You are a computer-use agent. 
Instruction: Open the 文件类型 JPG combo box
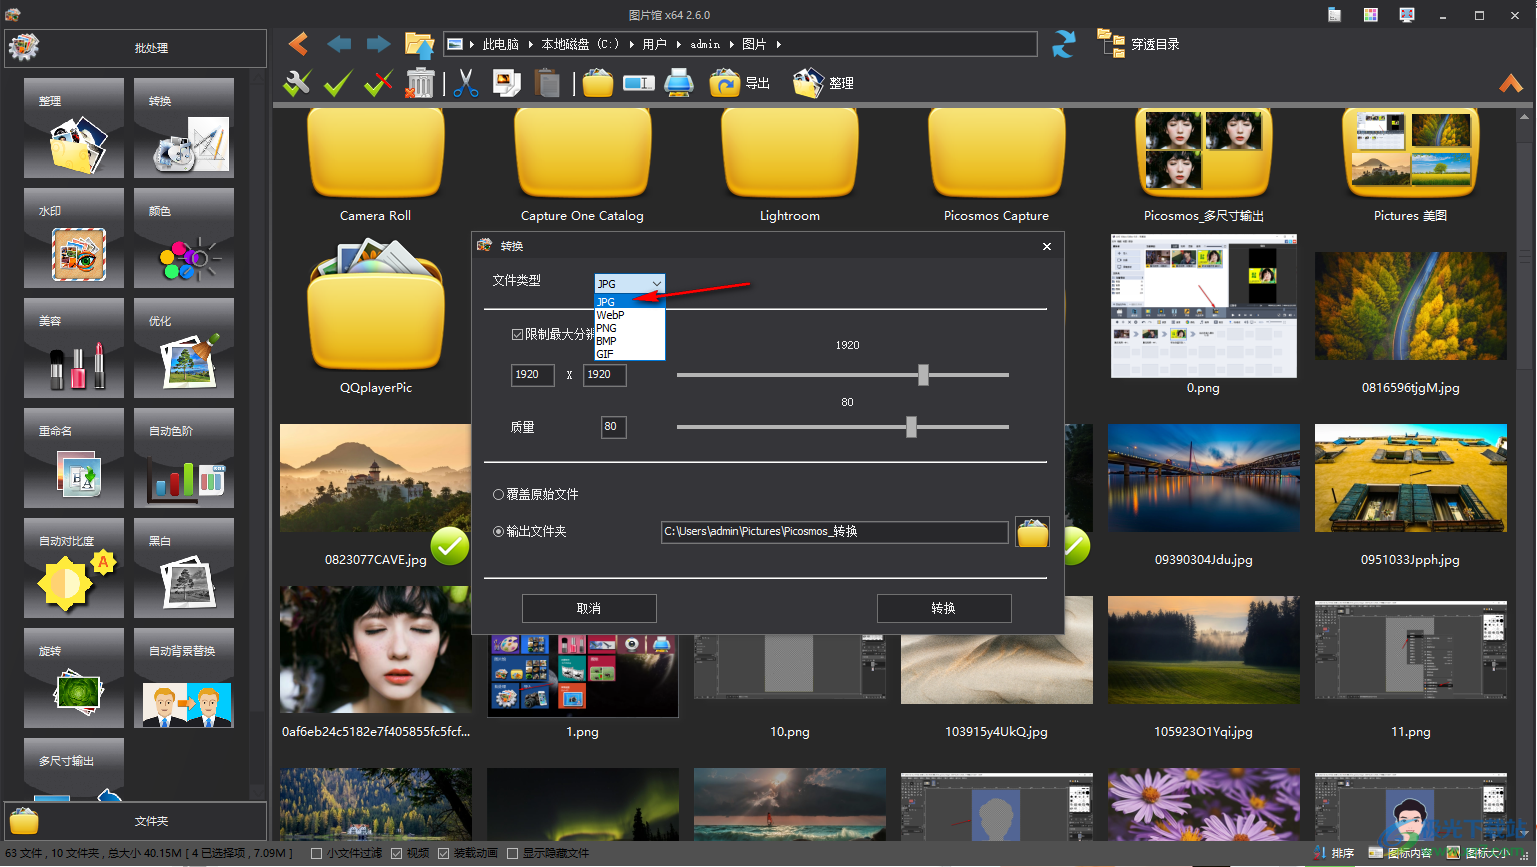point(629,284)
